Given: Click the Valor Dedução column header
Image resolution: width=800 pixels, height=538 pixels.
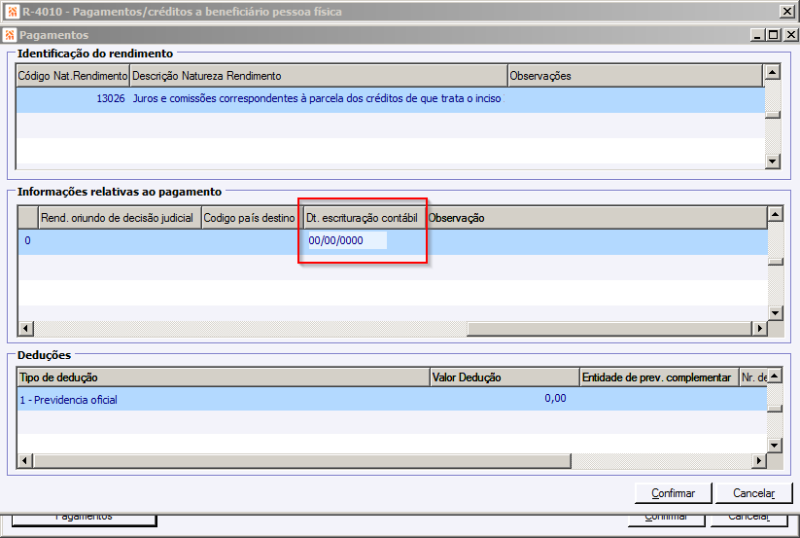Looking at the screenshot, I should (505, 377).
